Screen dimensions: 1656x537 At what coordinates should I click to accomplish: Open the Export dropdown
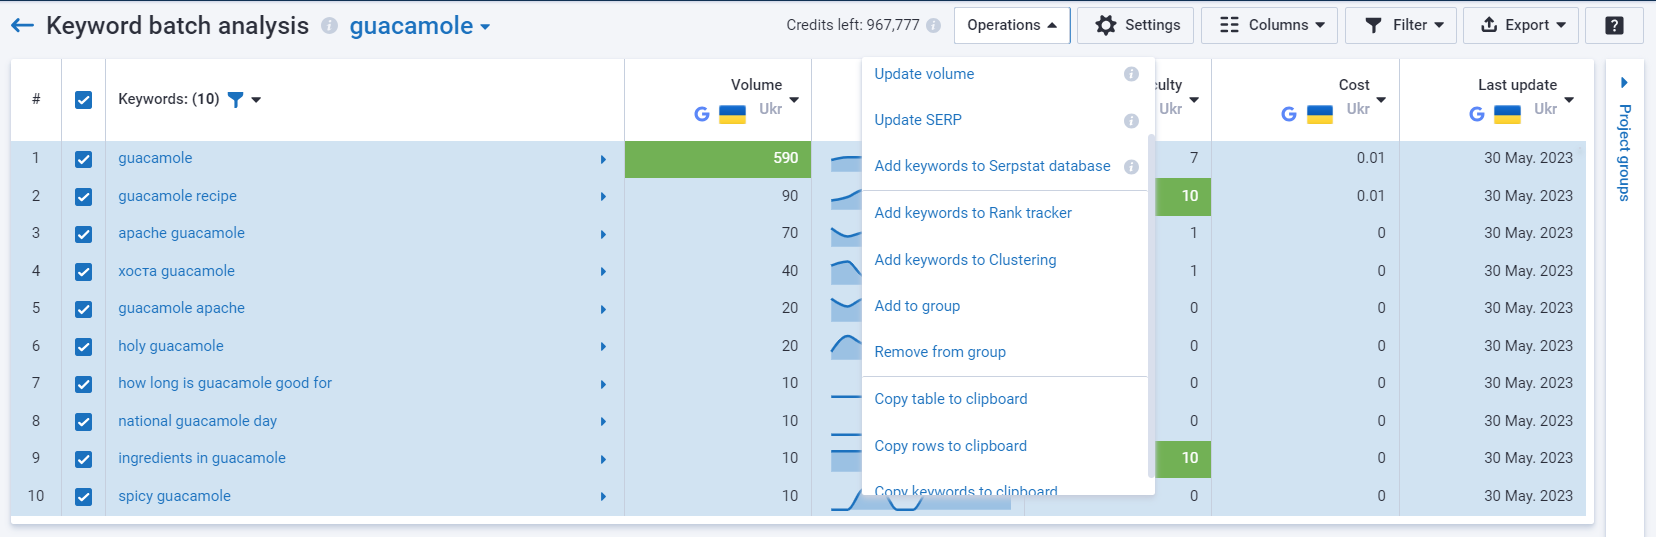tap(1521, 26)
